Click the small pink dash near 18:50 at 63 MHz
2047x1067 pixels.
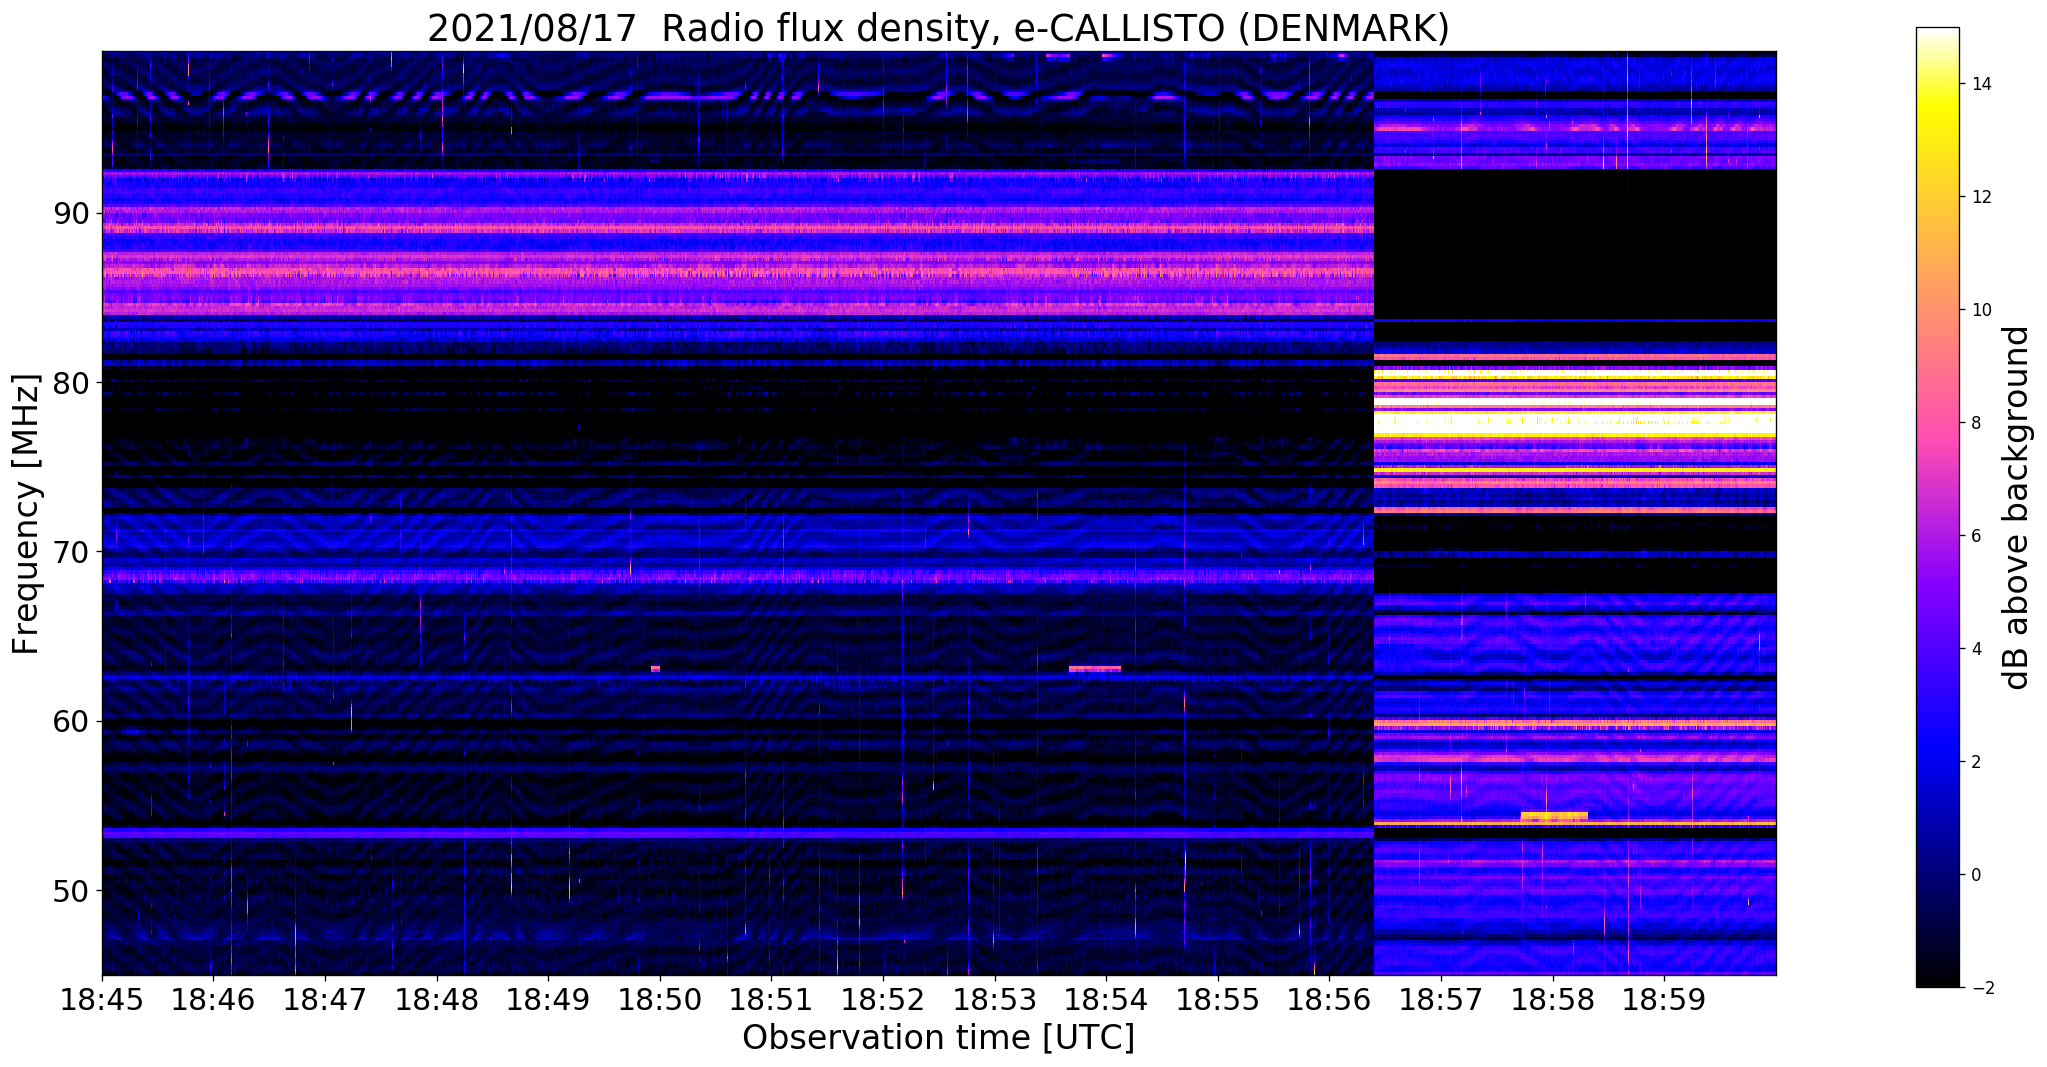(x=655, y=668)
